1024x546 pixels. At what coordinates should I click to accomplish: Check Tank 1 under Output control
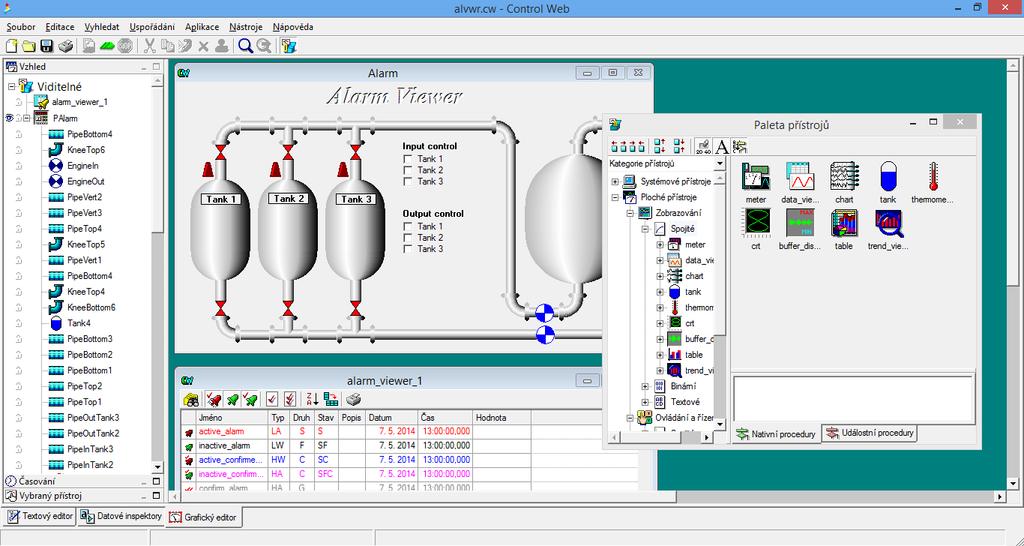408,226
